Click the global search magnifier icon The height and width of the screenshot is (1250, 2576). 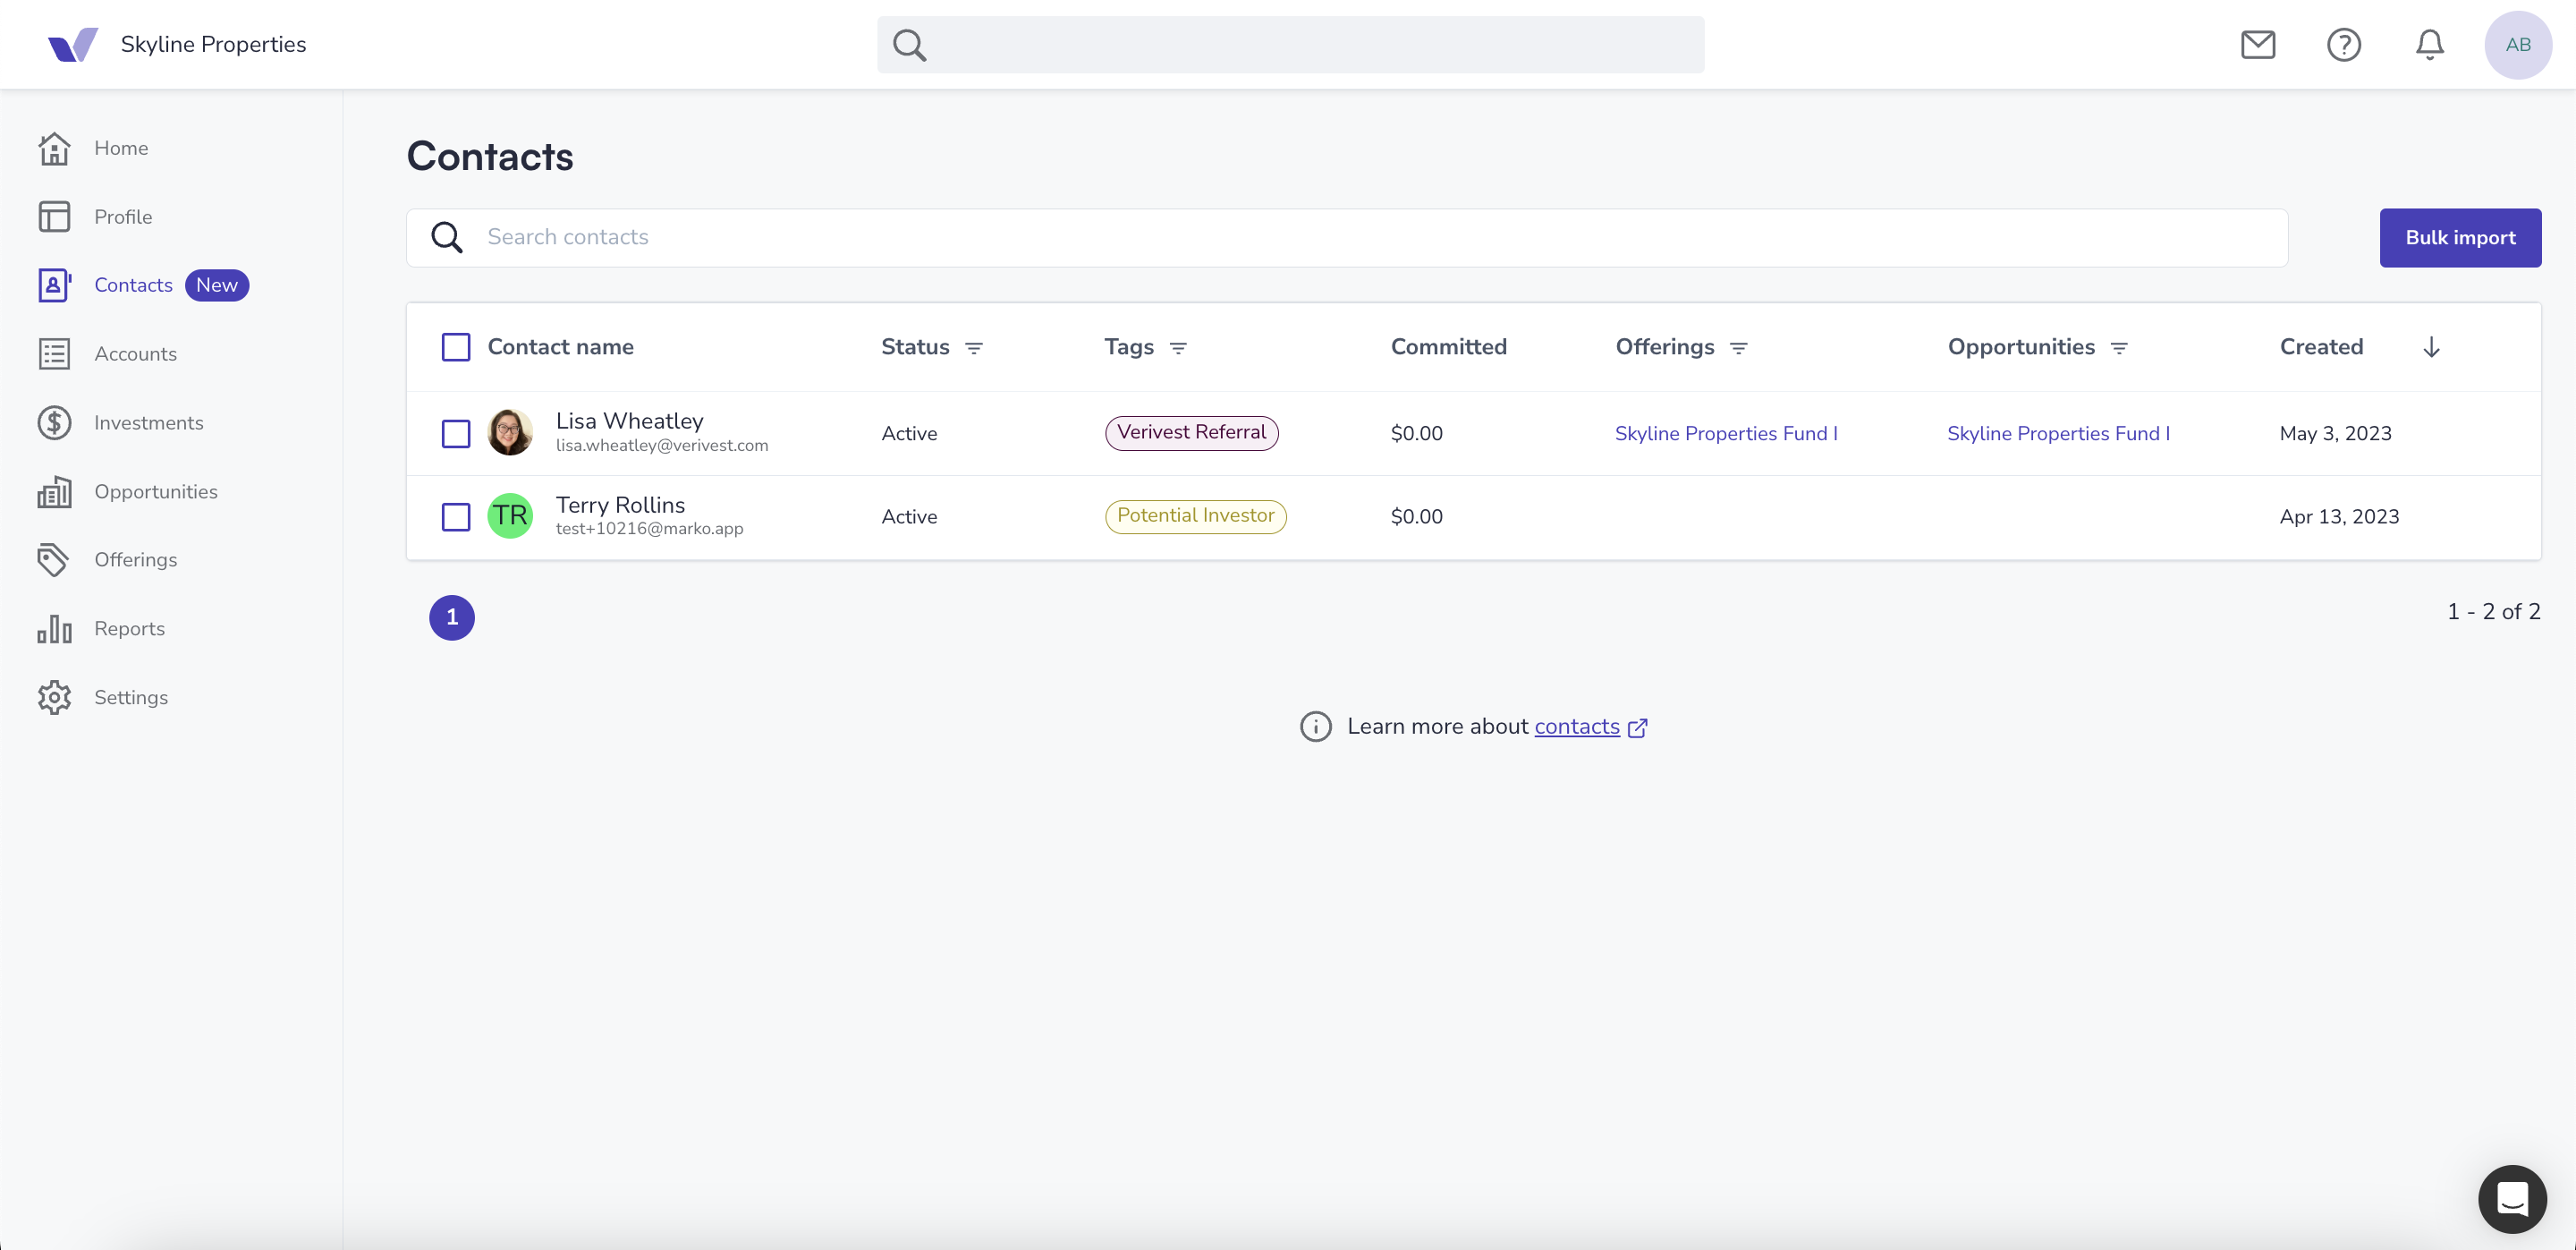tap(909, 45)
